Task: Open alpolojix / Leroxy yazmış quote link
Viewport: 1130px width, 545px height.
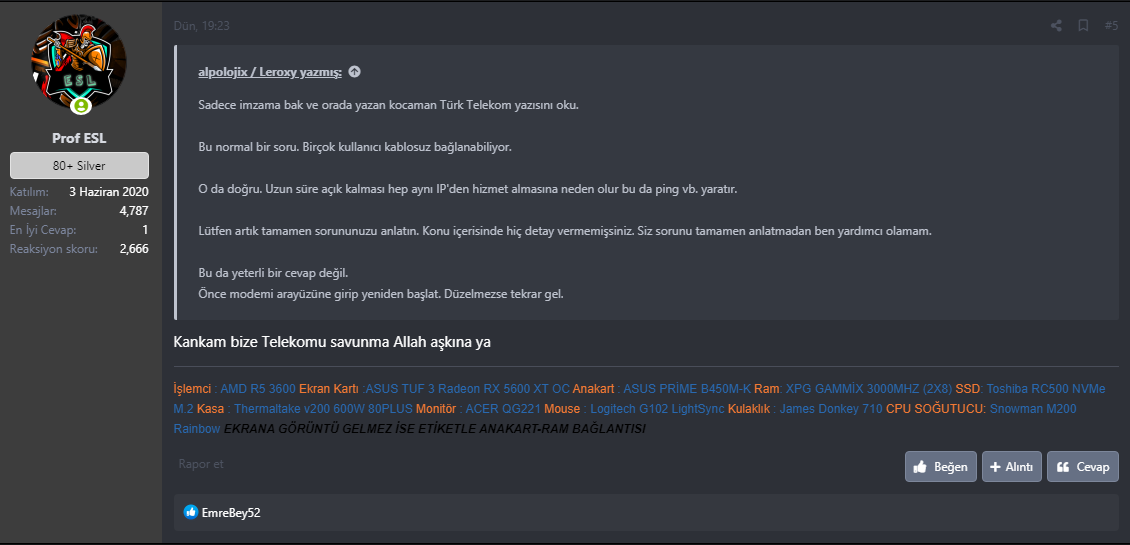Action: click(269, 72)
